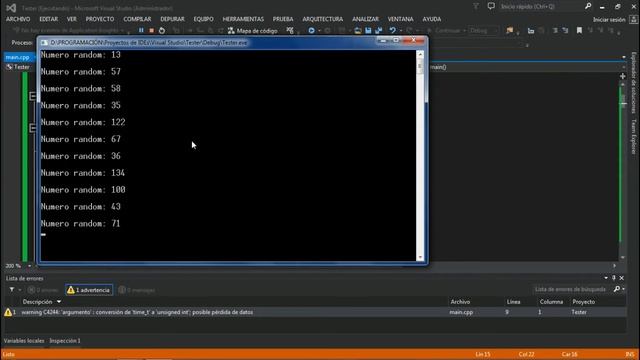
Task: Click the Continuar button
Action: [447, 31]
